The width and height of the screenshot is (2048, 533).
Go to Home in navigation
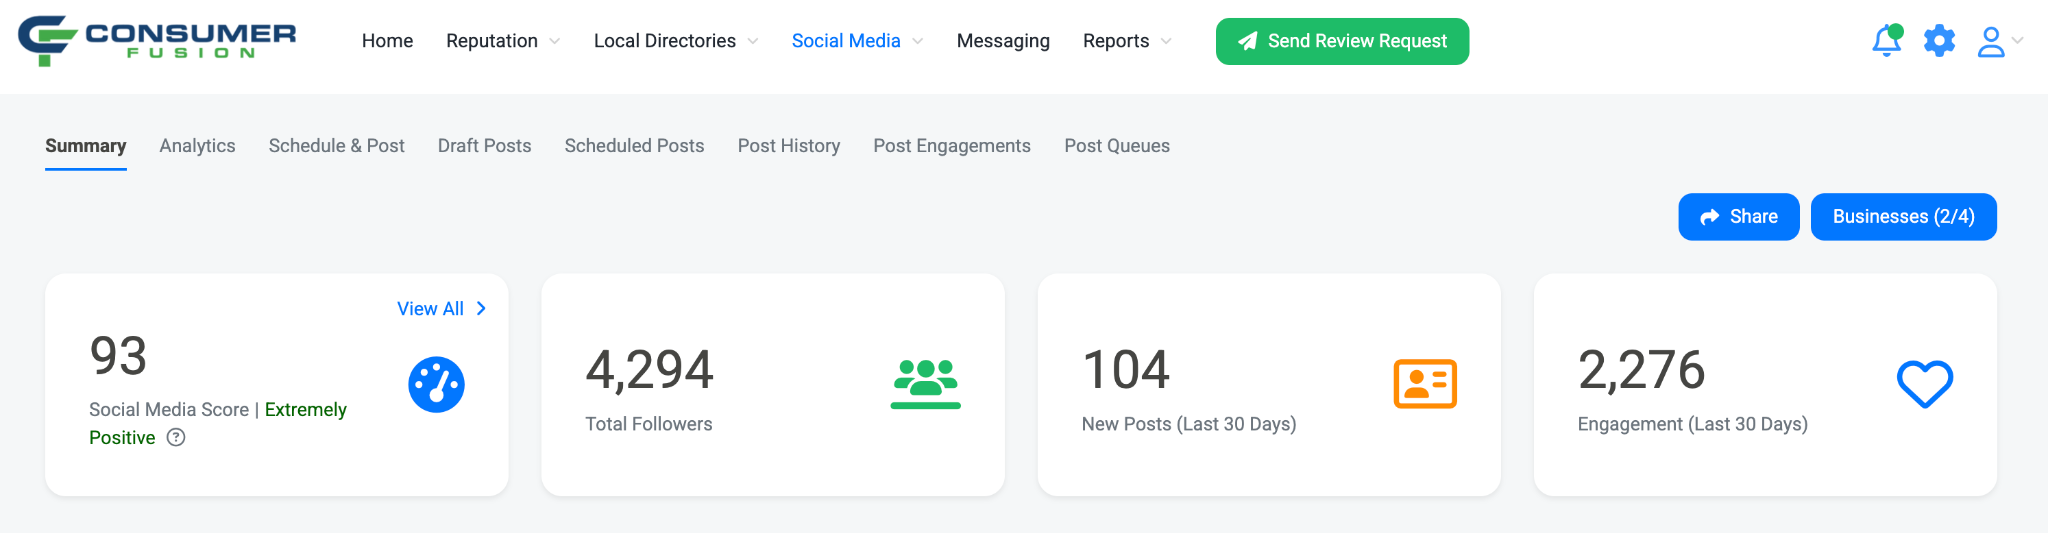tap(387, 41)
